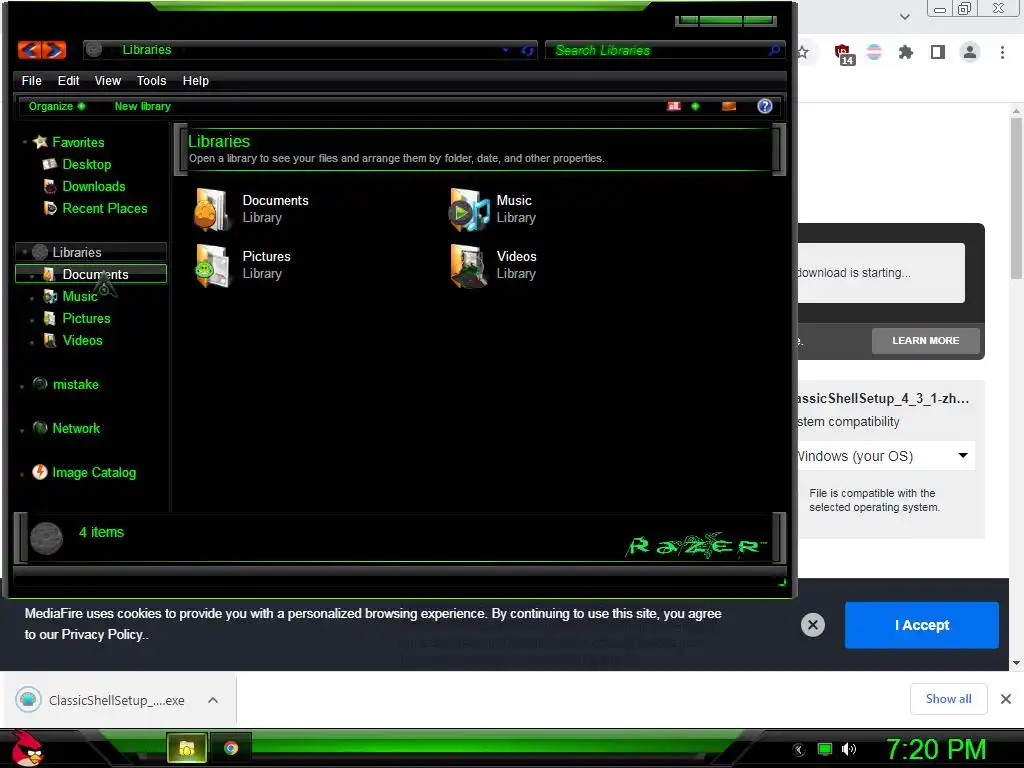Open the mistake user folder
1024x768 pixels.
[75, 385]
